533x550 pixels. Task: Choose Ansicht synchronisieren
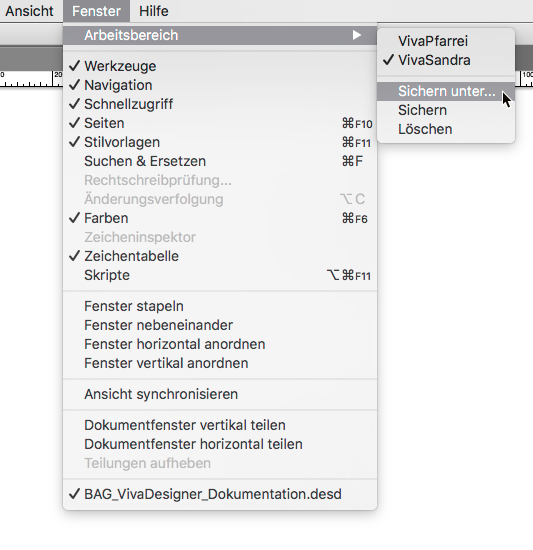pyautogui.click(x=220, y=394)
